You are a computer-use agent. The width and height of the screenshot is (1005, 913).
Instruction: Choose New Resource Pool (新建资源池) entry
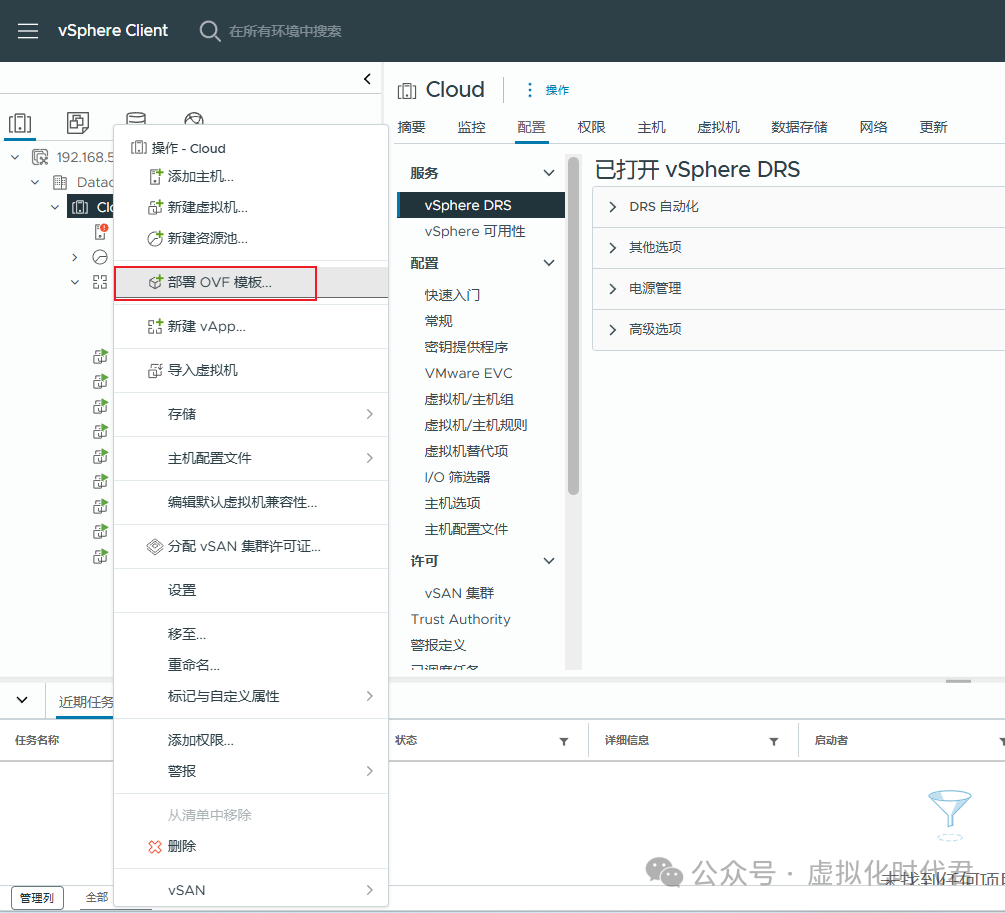pyautogui.click(x=251, y=239)
